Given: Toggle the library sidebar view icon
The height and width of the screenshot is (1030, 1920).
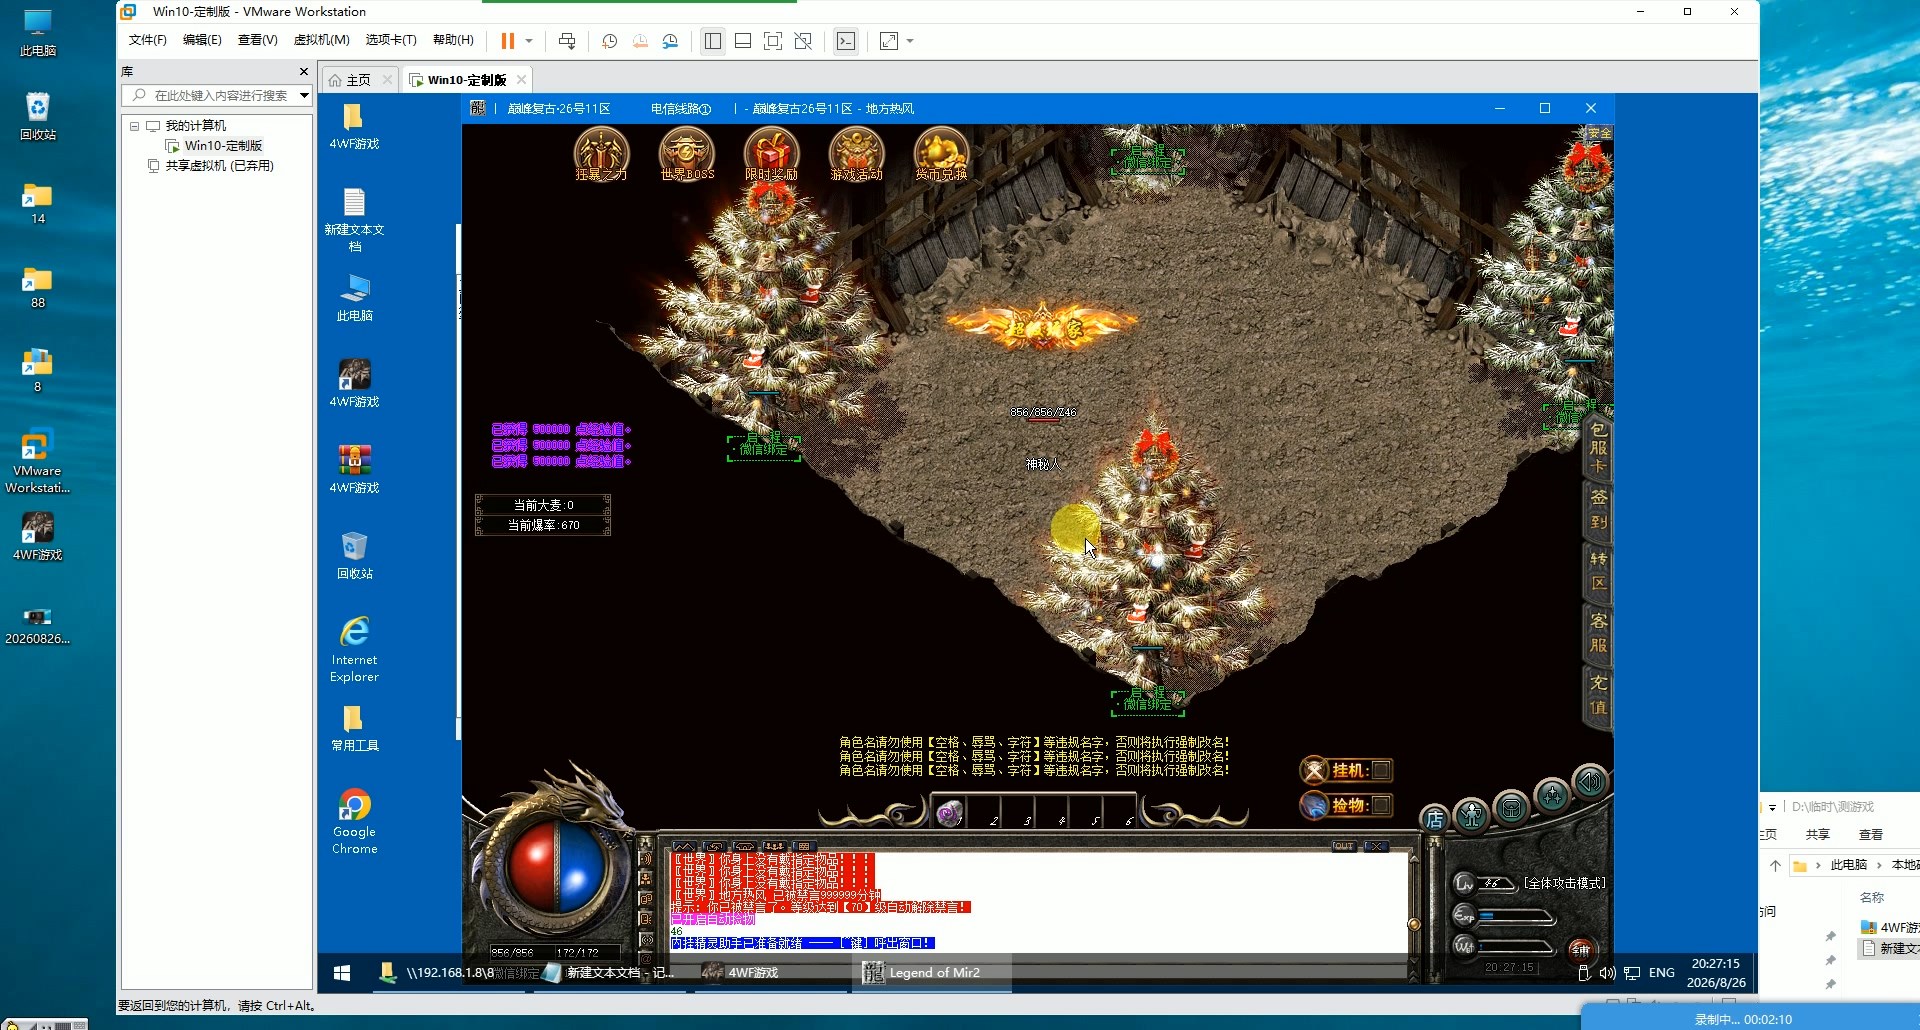Looking at the screenshot, I should tap(713, 41).
